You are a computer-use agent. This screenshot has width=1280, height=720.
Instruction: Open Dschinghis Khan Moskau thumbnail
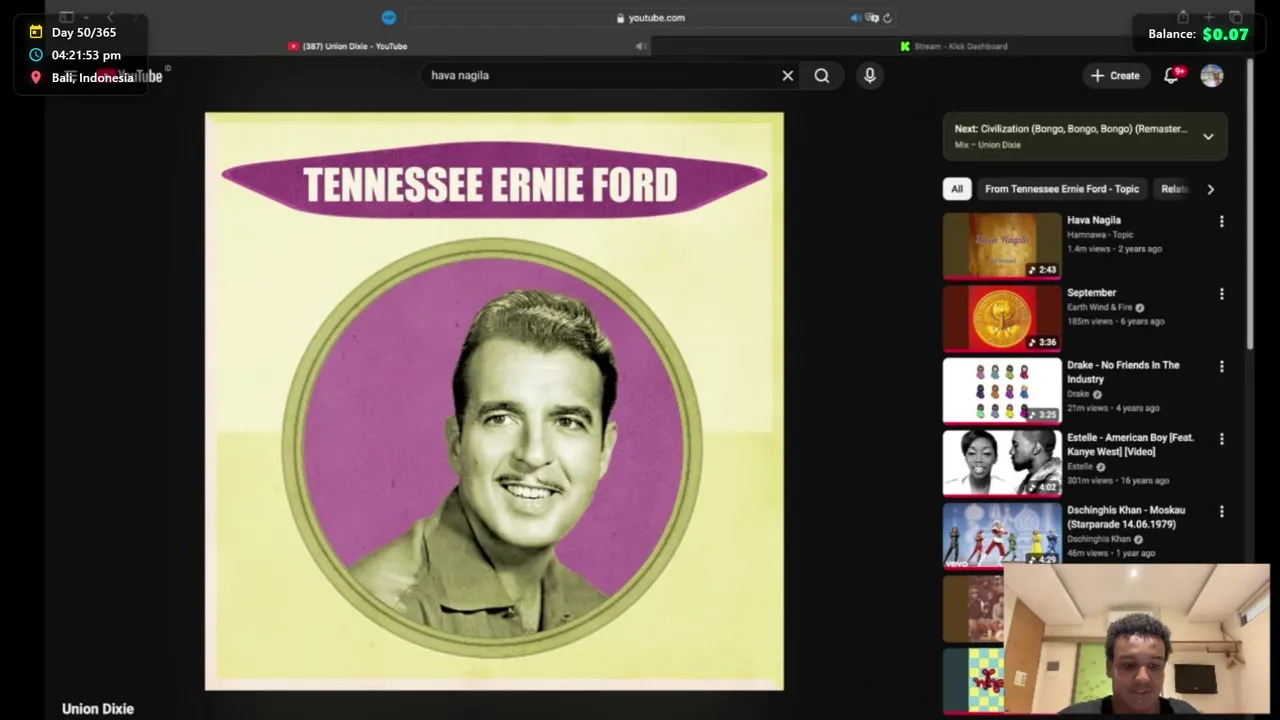click(x=1002, y=535)
